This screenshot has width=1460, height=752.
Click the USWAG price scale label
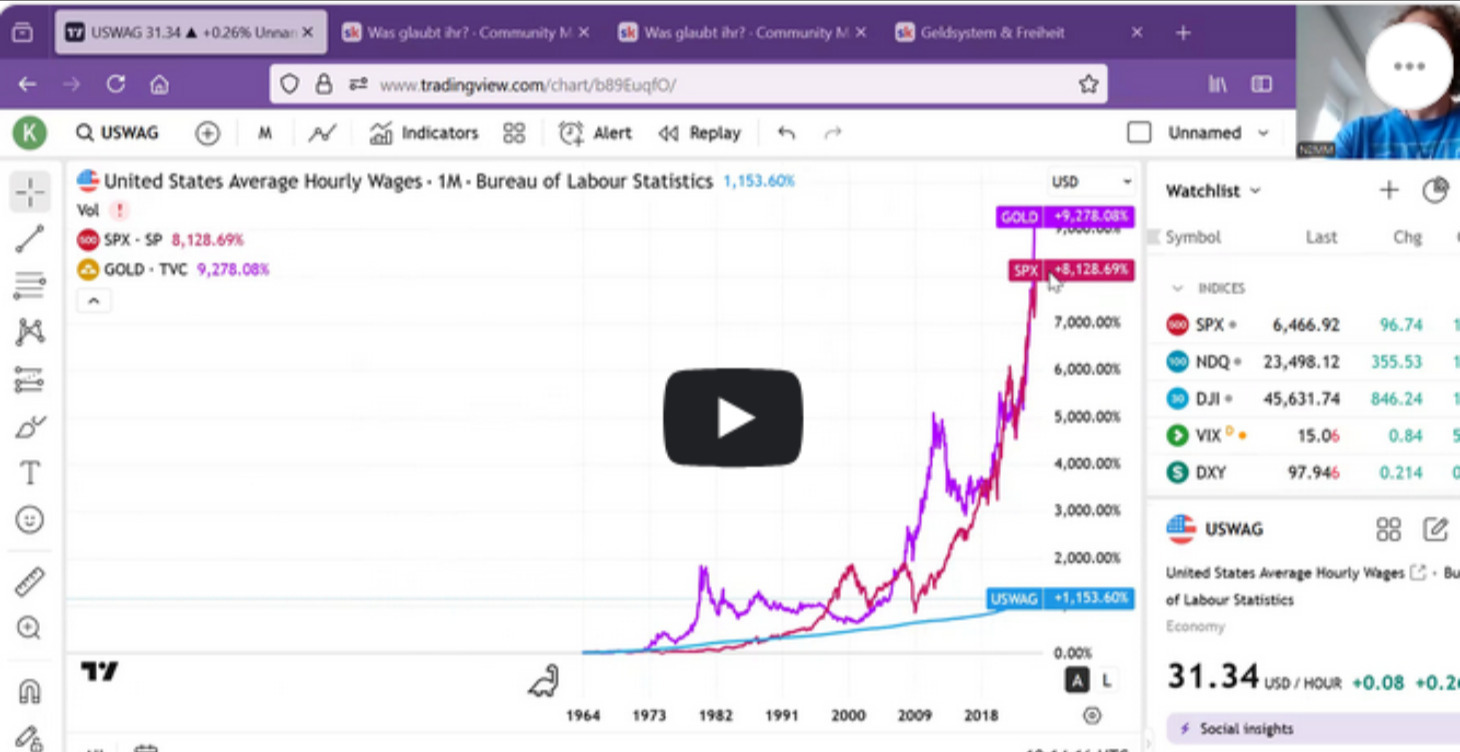pos(1060,598)
